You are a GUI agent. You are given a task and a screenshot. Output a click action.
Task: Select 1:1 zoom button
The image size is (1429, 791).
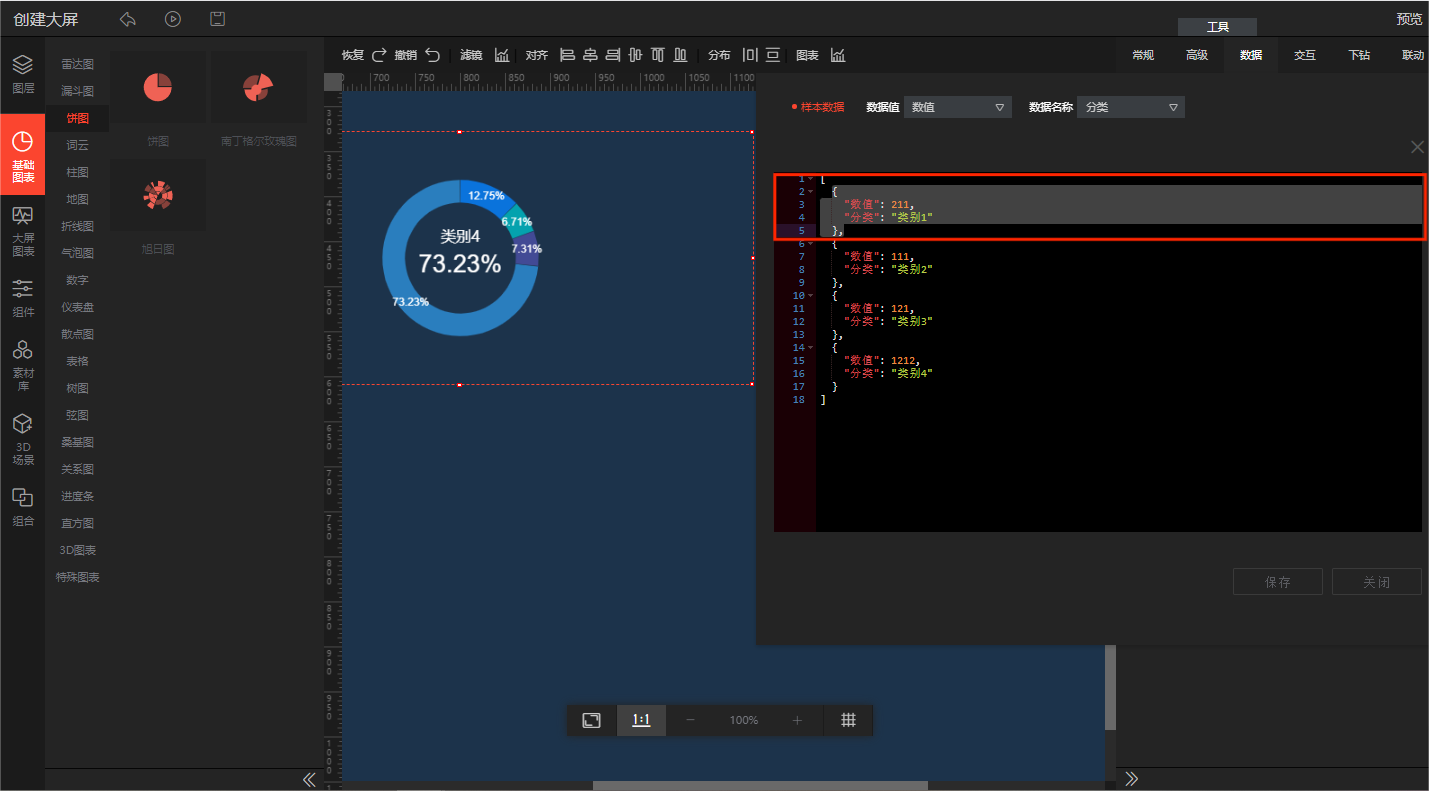click(641, 720)
